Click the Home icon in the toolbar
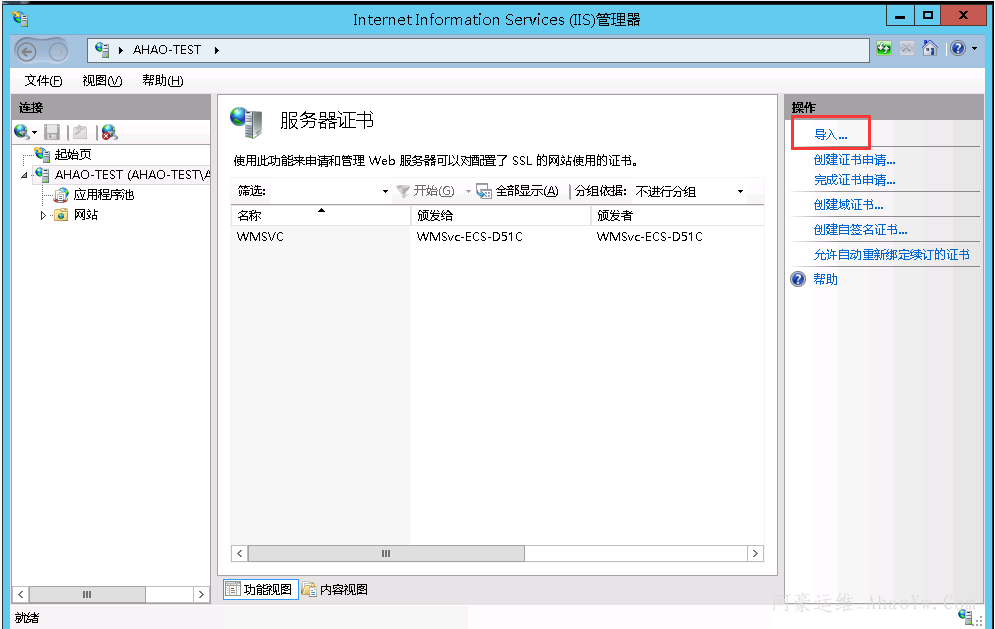Image resolution: width=995 pixels, height=629 pixels. (929, 49)
